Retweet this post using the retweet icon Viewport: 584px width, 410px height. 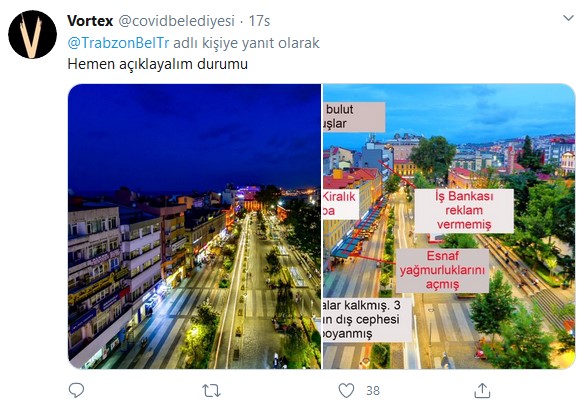coord(211,391)
